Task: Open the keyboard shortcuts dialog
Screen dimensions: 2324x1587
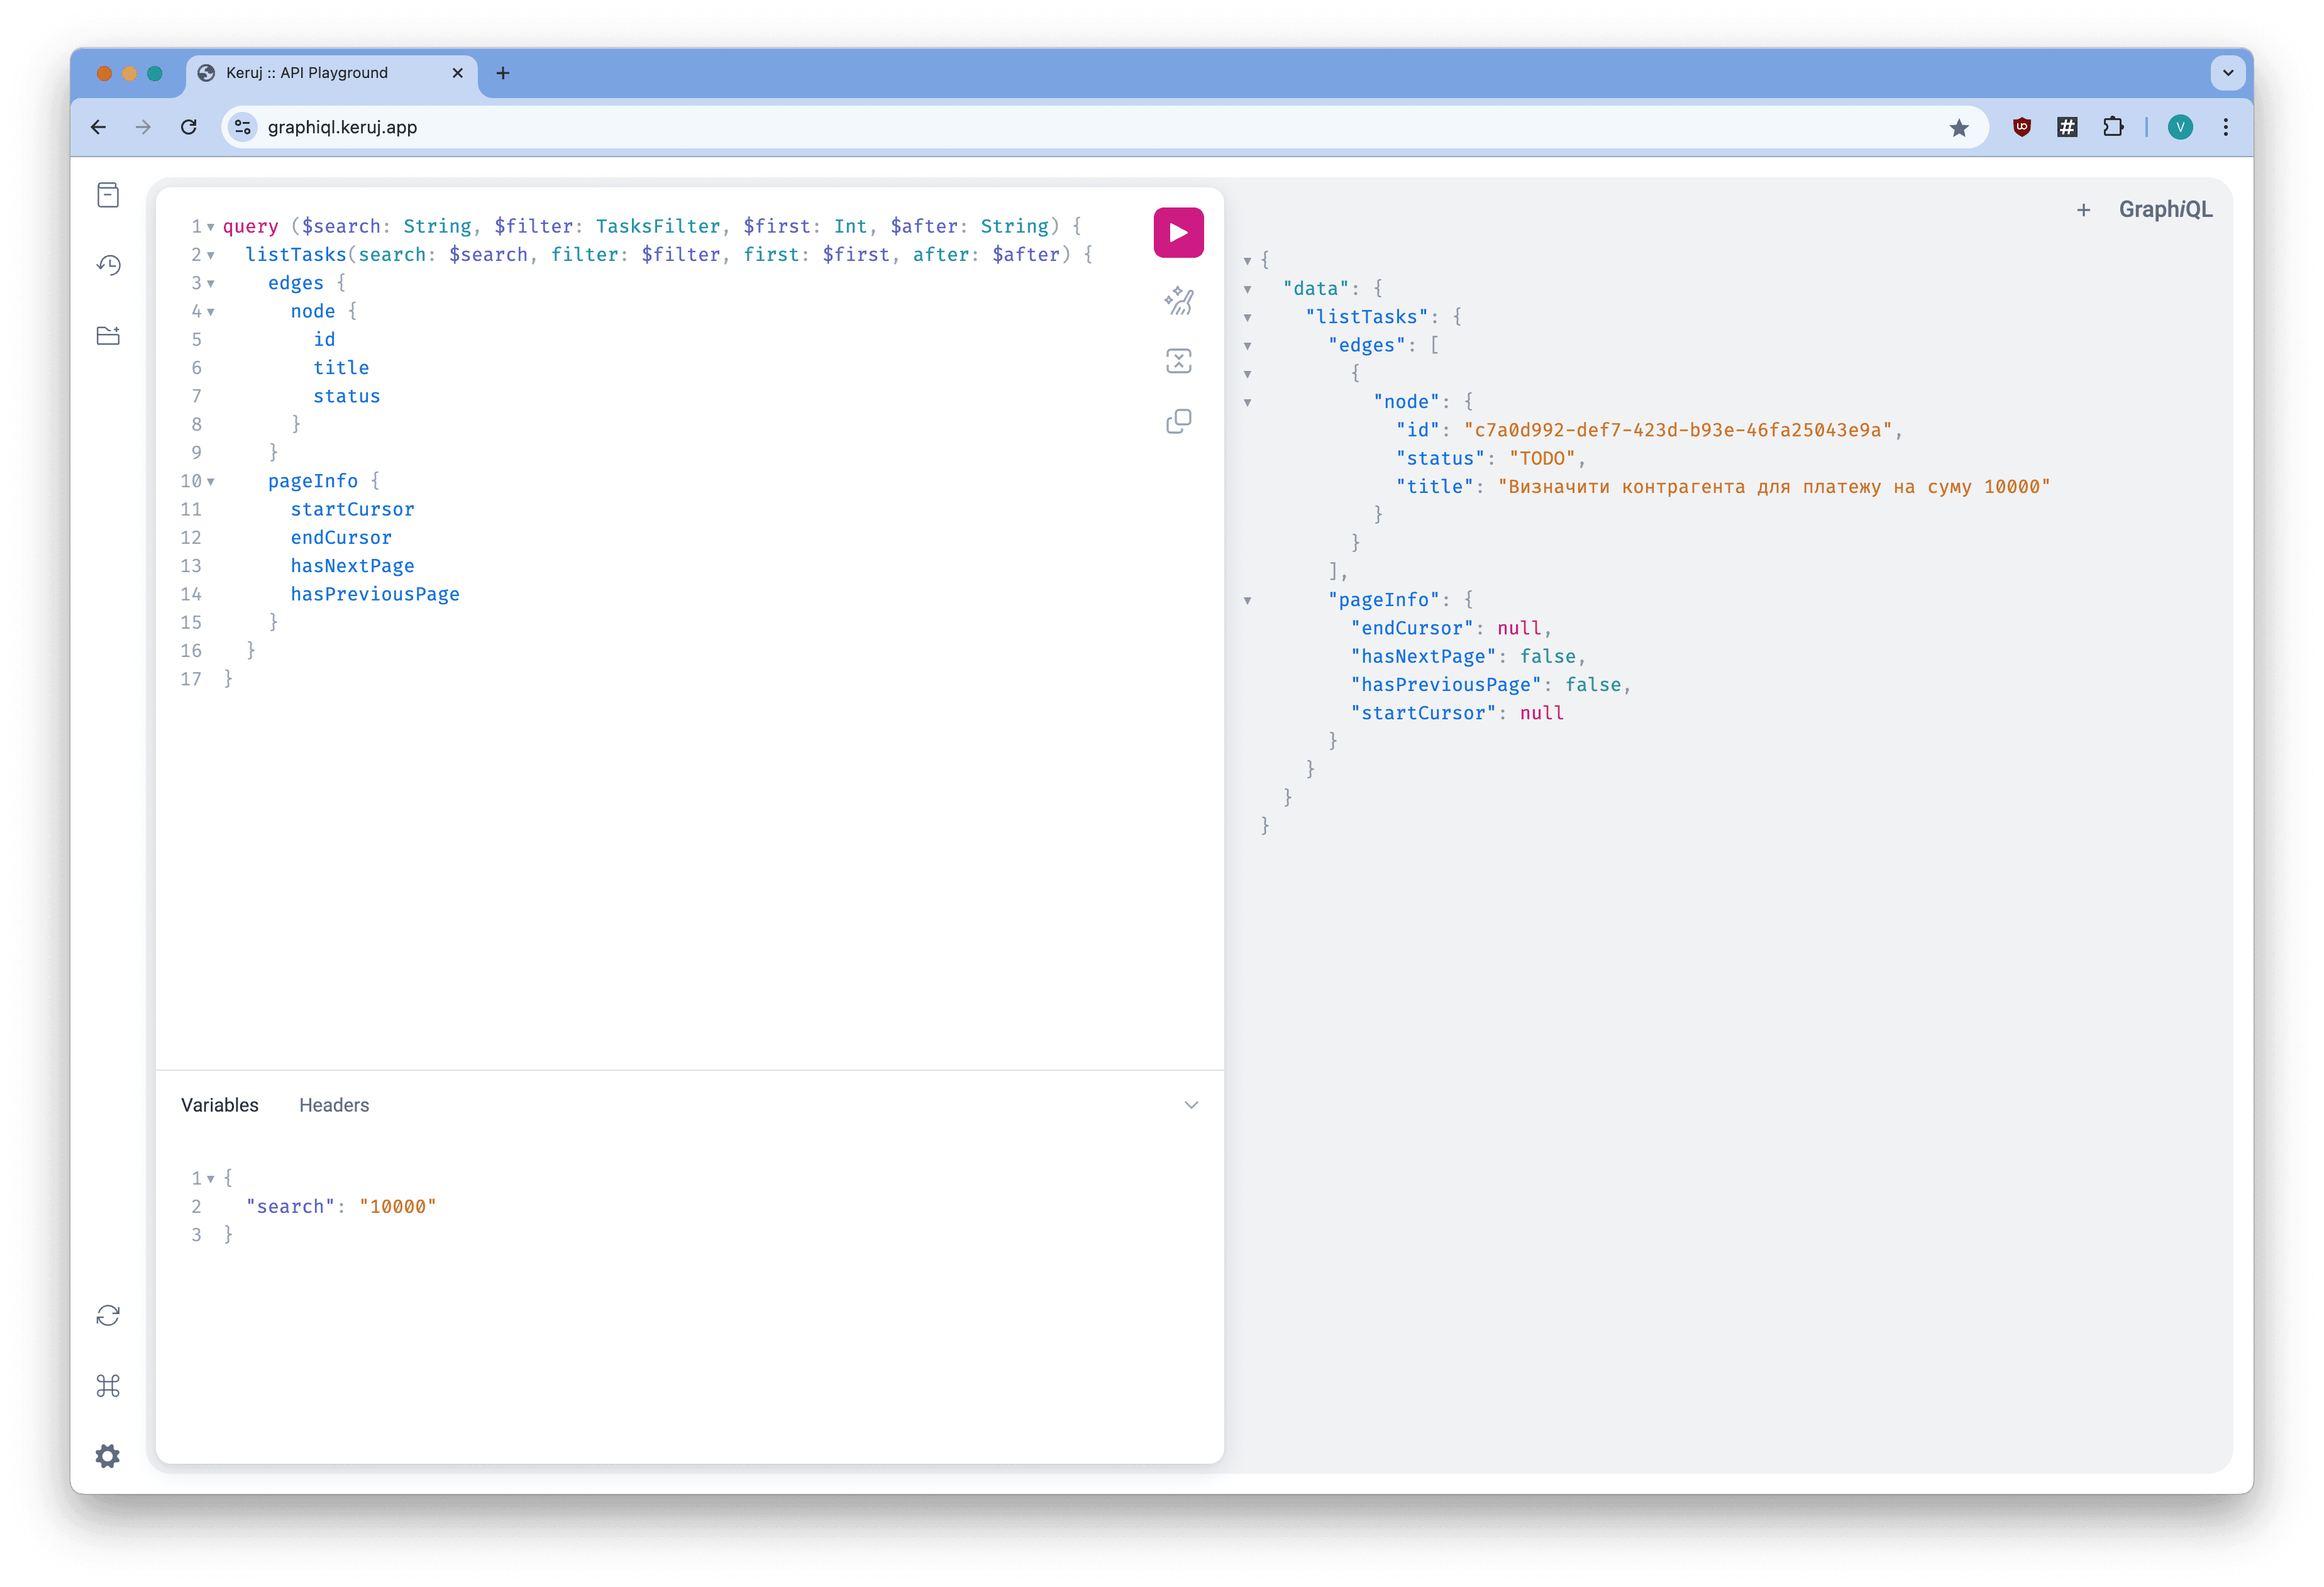Action: [108, 1385]
